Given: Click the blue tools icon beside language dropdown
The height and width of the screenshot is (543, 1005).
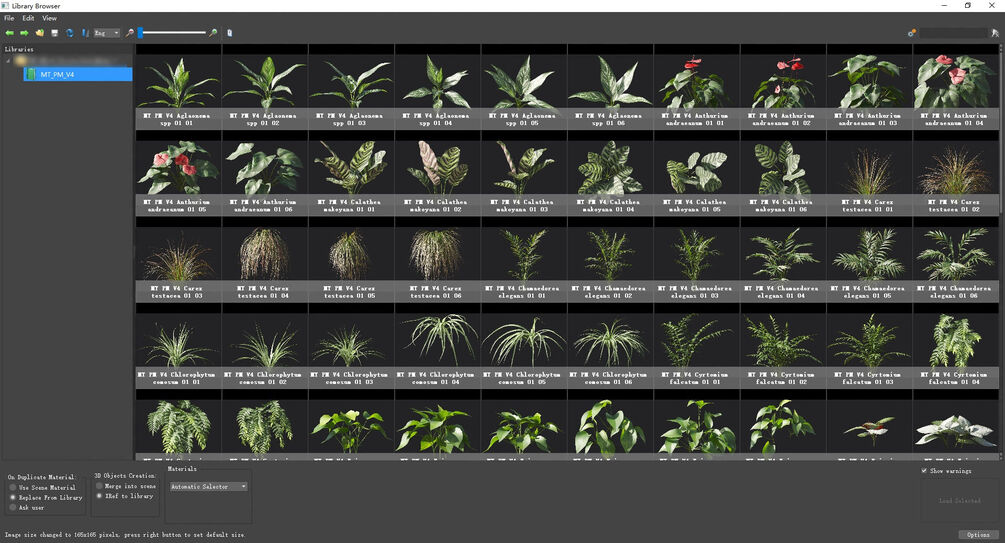Looking at the screenshot, I should (x=85, y=33).
